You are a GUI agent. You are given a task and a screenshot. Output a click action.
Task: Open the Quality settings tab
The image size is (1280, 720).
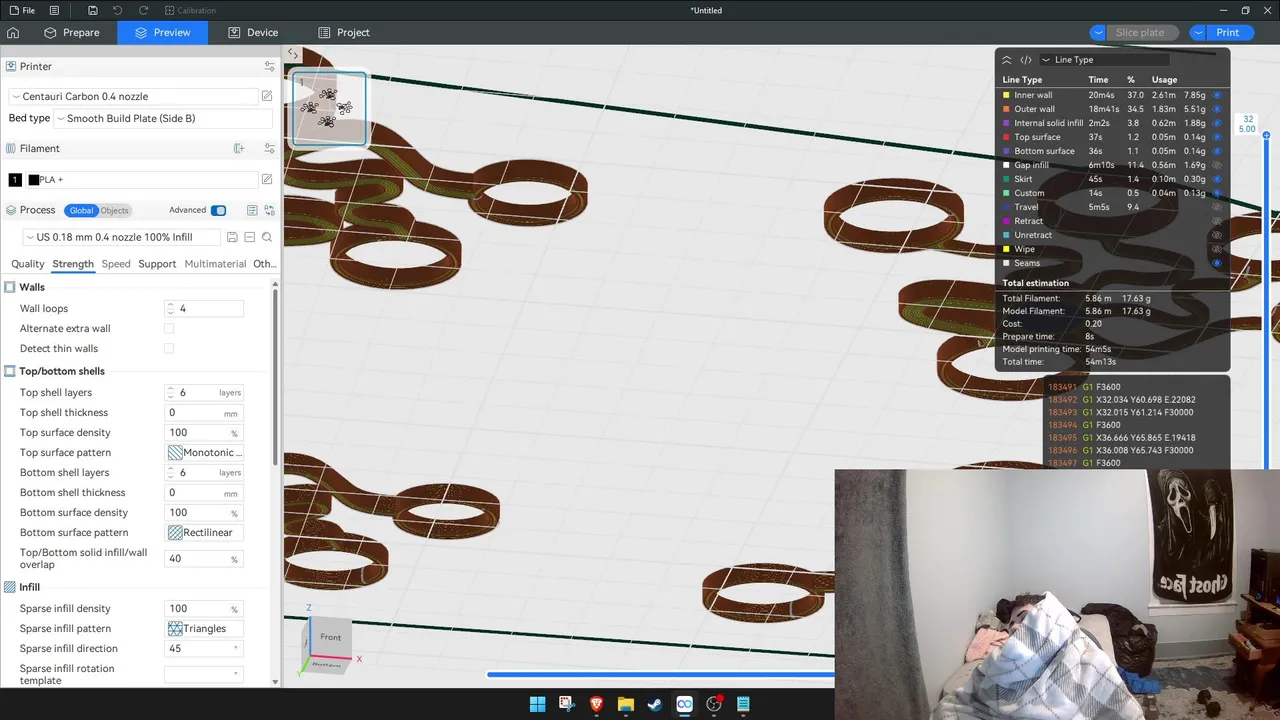pyautogui.click(x=27, y=264)
